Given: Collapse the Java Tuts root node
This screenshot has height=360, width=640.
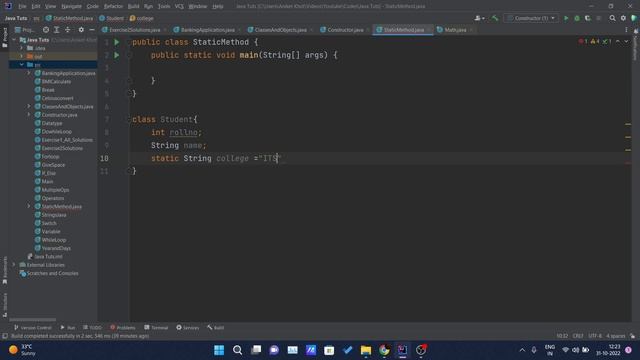Looking at the screenshot, I should coord(14,40).
